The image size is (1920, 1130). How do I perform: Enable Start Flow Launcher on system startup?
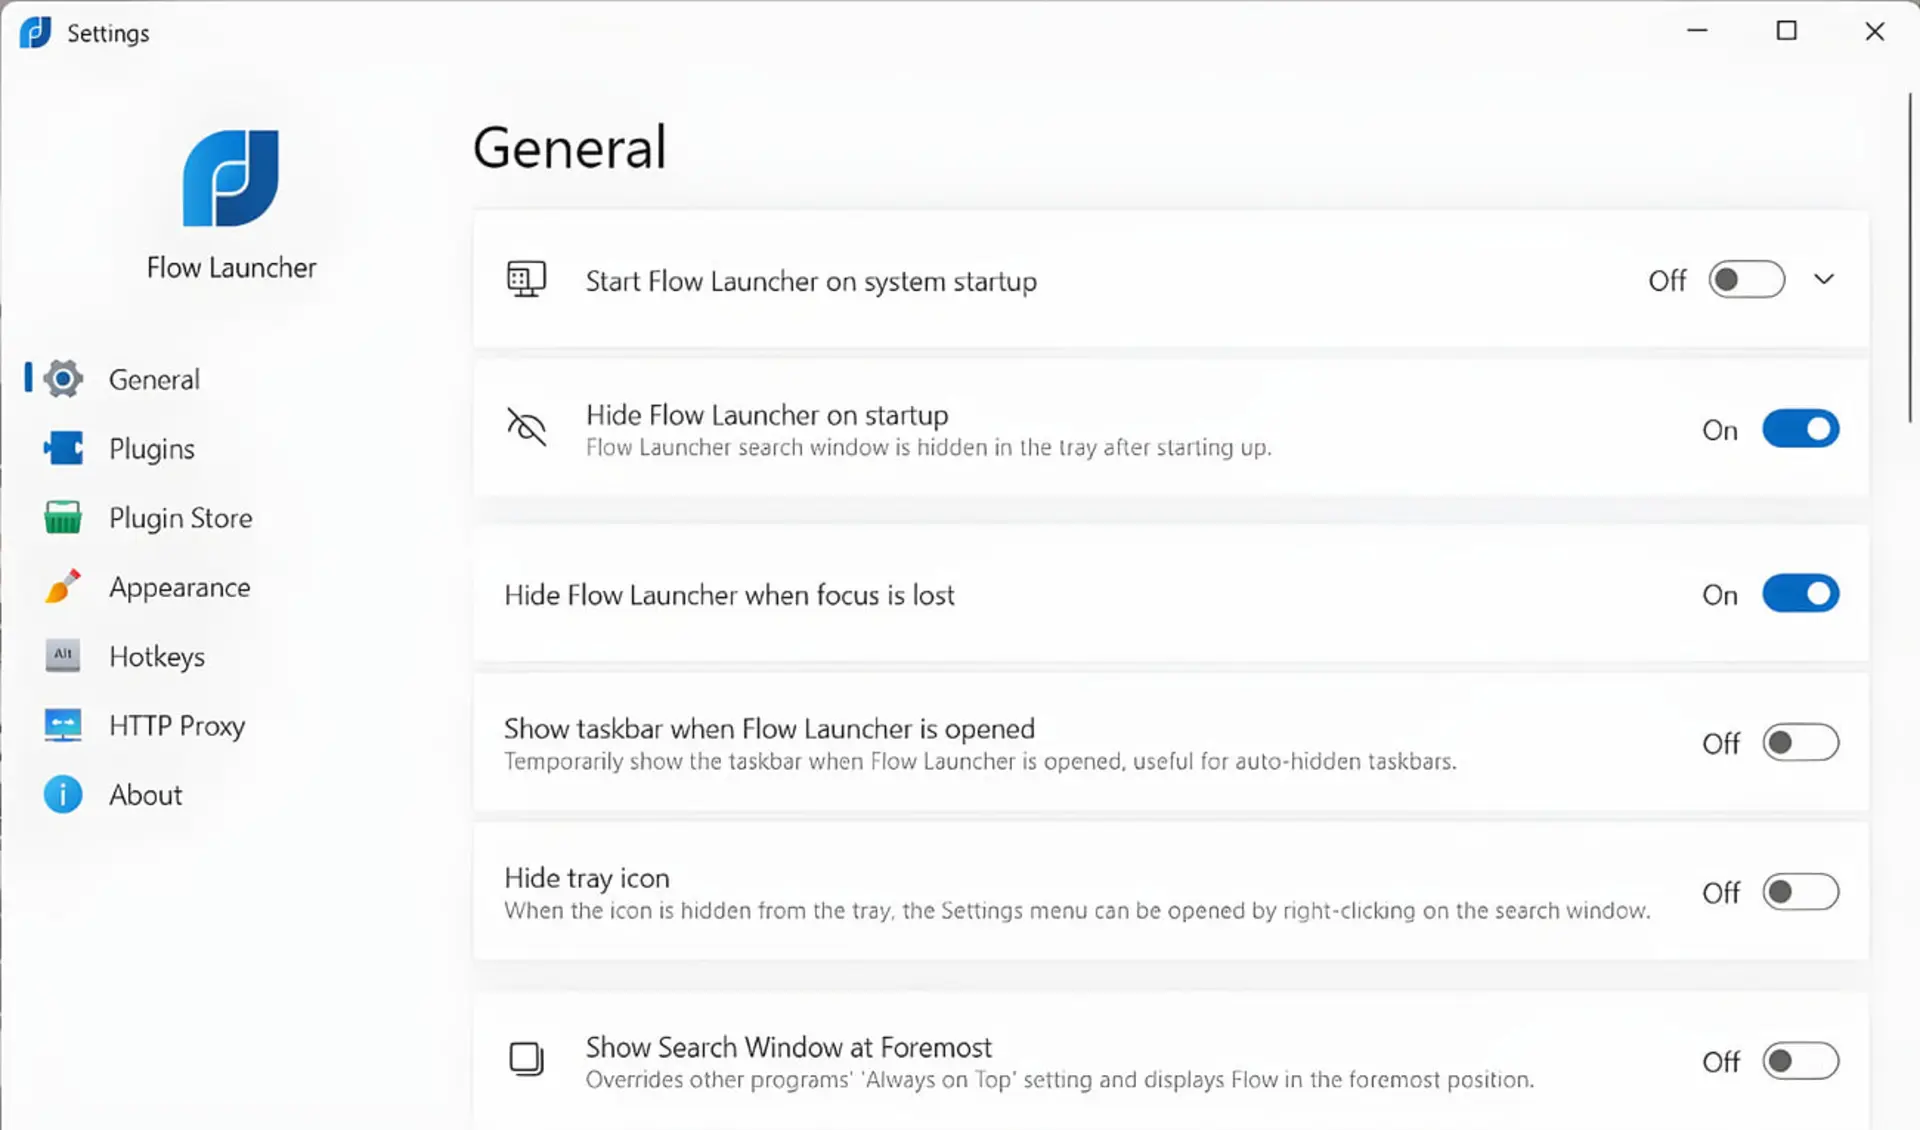tap(1746, 280)
